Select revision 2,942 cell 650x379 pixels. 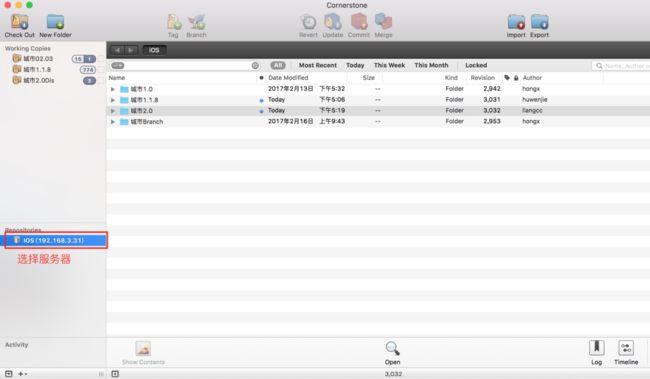(492, 89)
